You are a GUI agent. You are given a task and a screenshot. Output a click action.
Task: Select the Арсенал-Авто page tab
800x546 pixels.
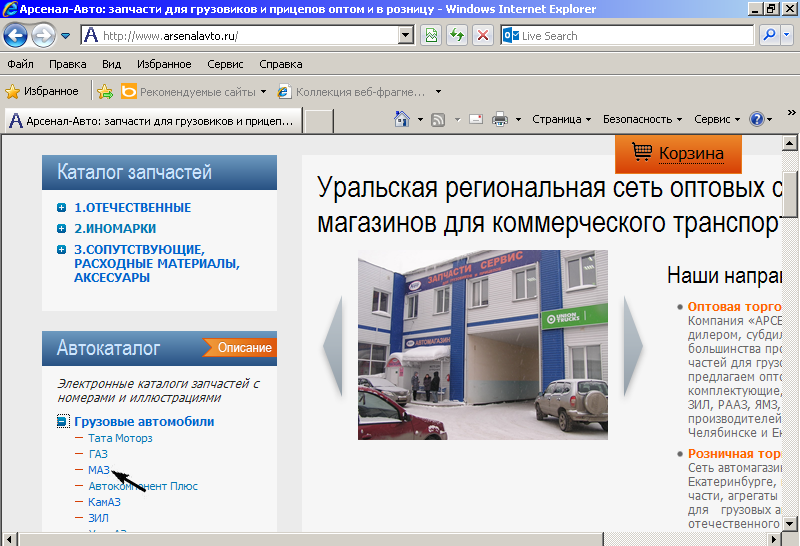[153, 121]
